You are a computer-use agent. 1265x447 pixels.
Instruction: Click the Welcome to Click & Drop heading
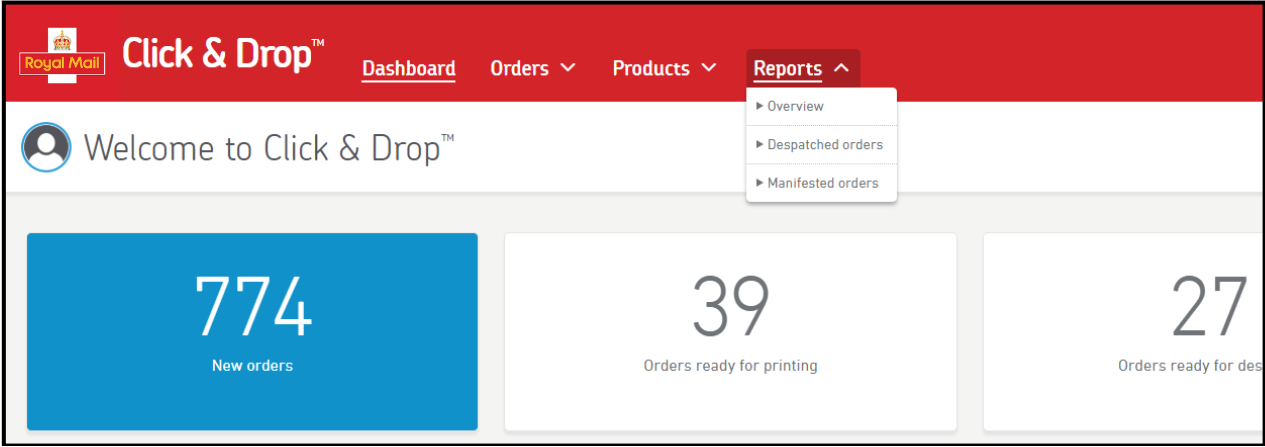(x=268, y=148)
